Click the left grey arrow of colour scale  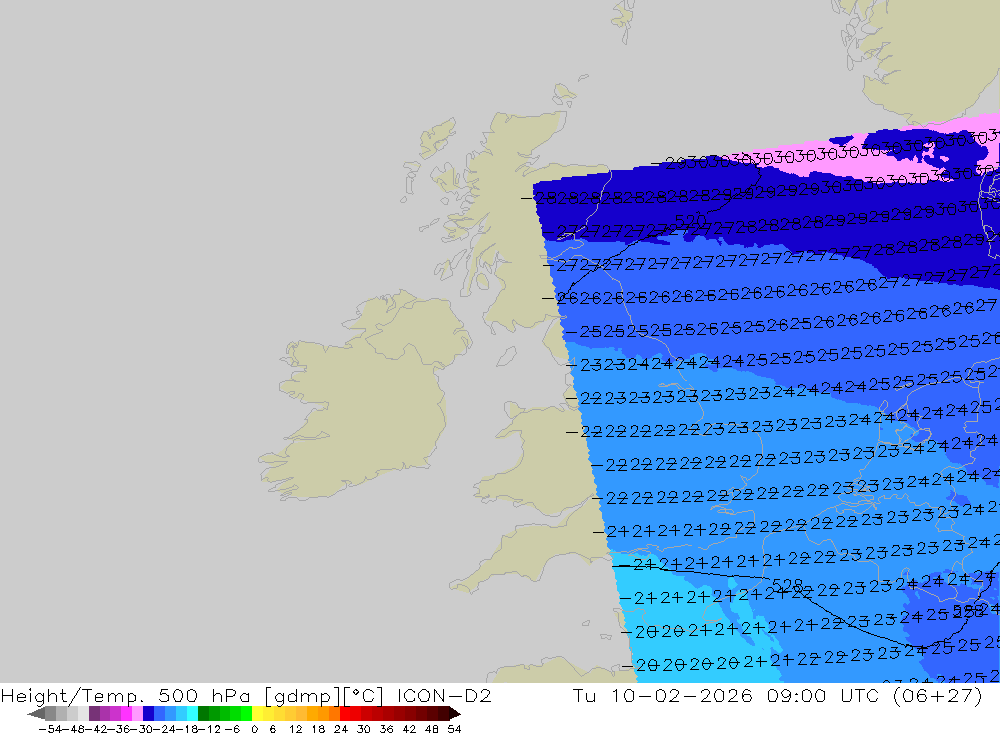(x=36, y=713)
